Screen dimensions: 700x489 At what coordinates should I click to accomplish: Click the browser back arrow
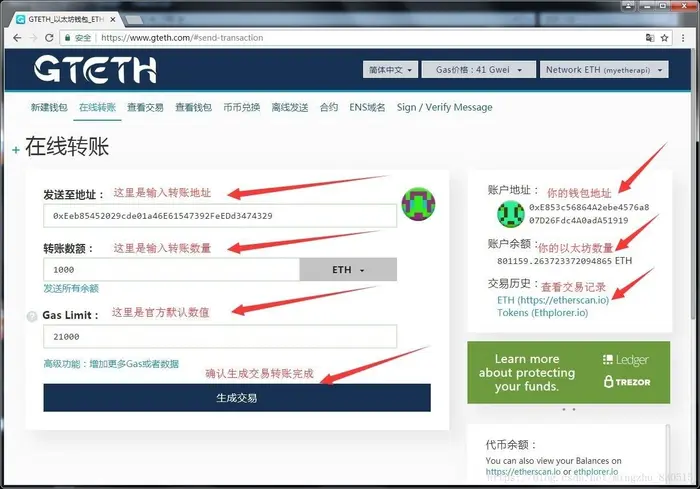pos(17,38)
